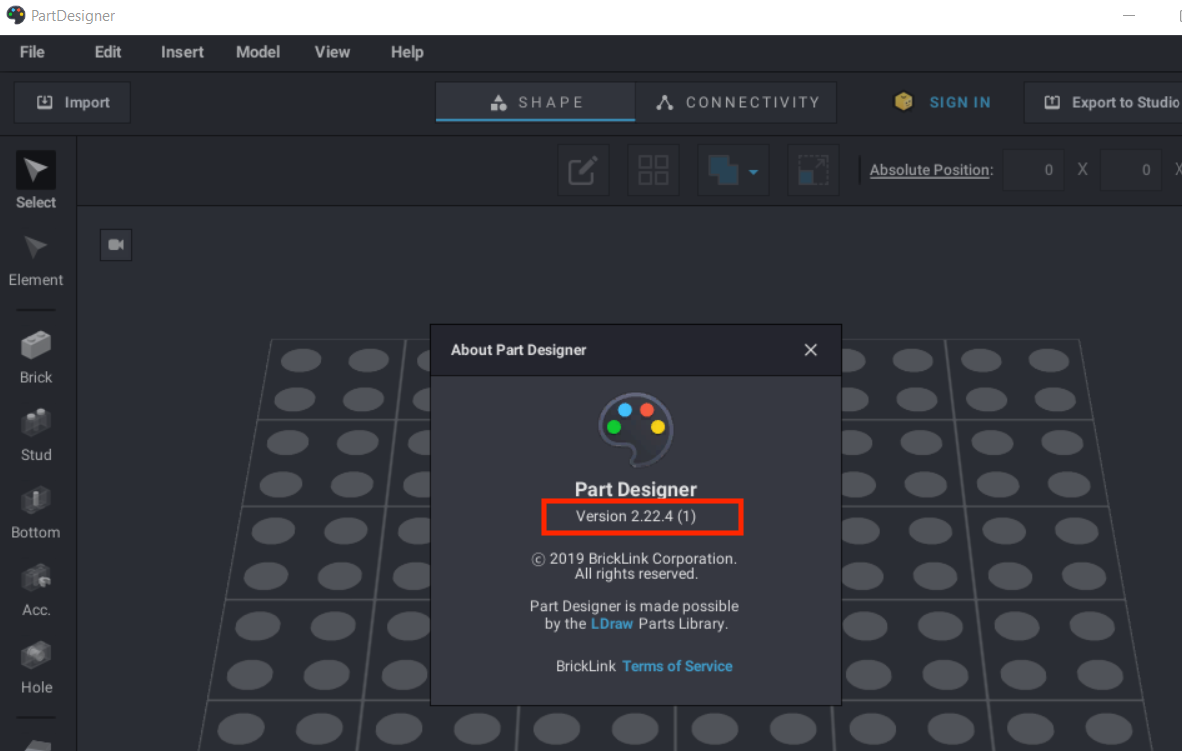
Task: Close the About Part Designer dialog
Action: coord(810,350)
